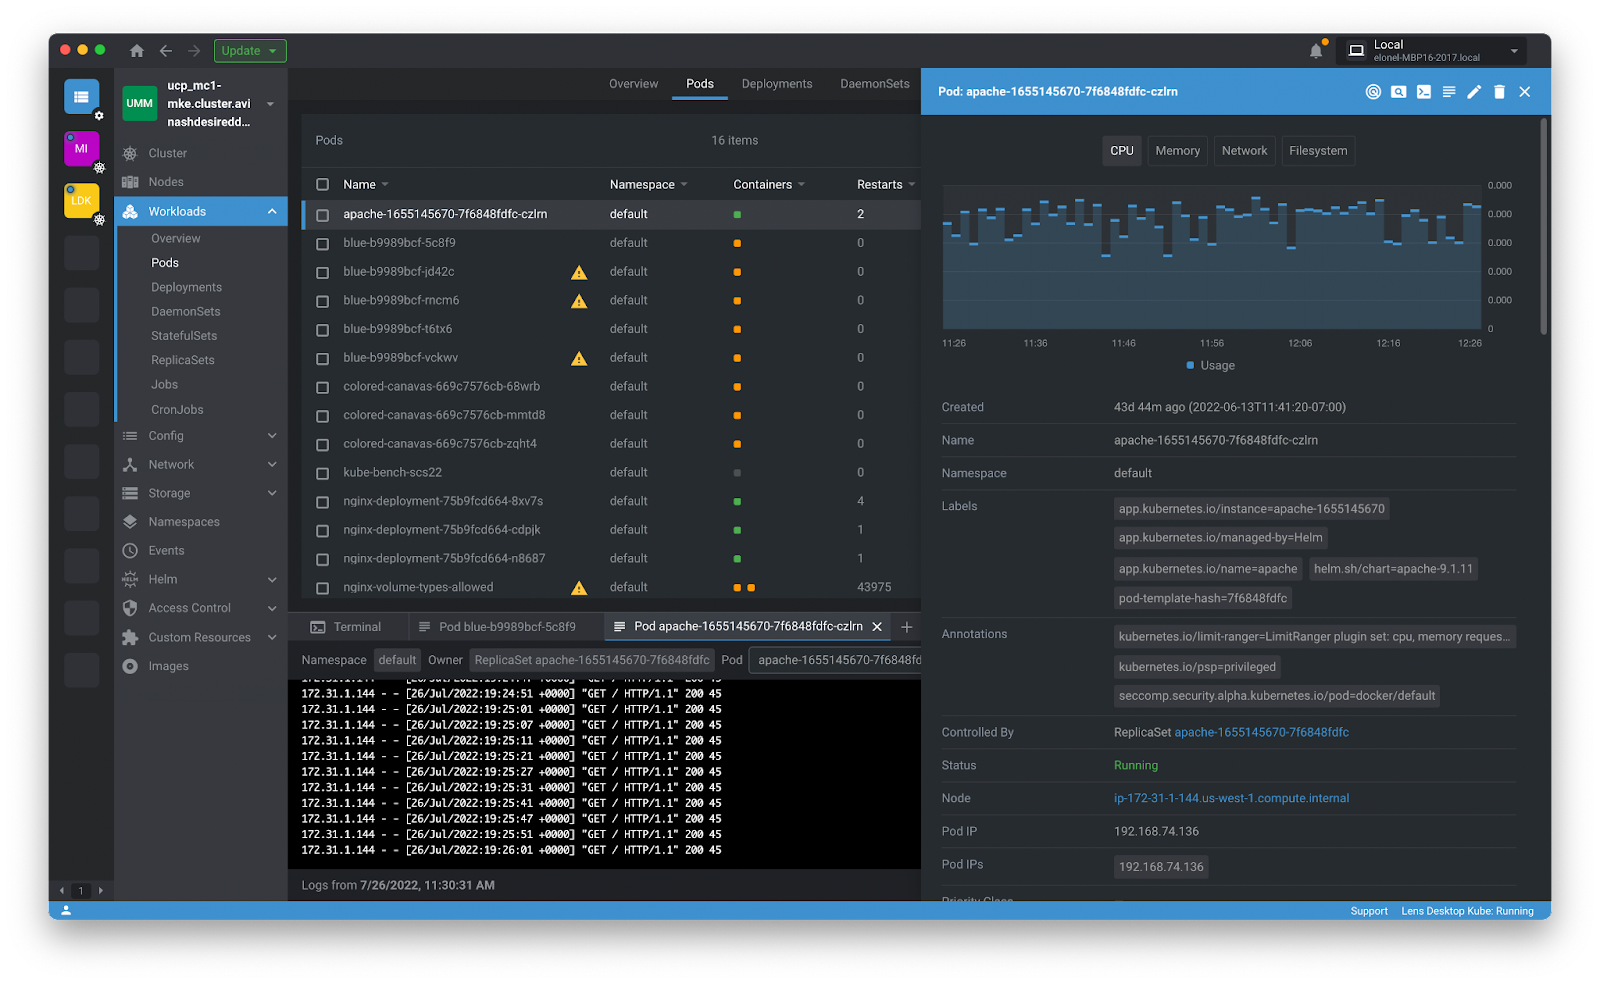
Task: Show the Filesystem metrics tab
Action: pos(1318,151)
